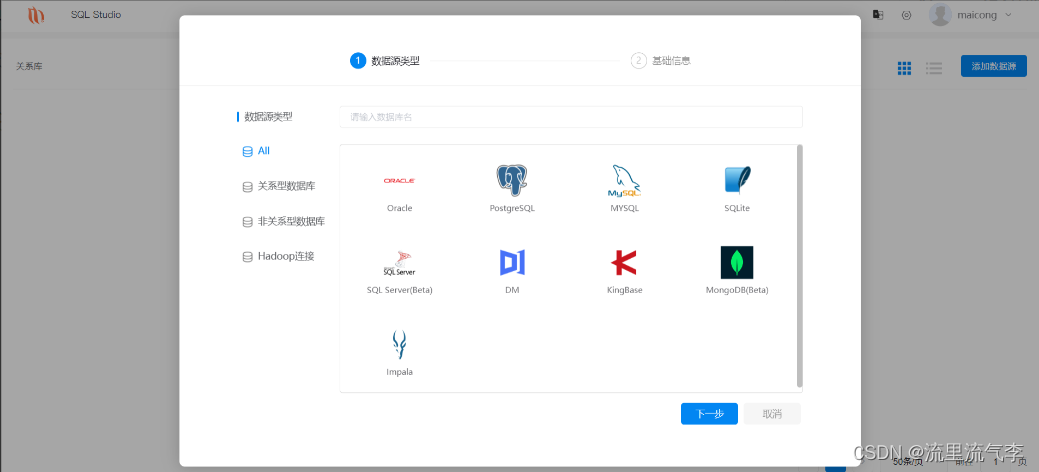
Task: Click the database icon beside All
Action: [x=247, y=151]
